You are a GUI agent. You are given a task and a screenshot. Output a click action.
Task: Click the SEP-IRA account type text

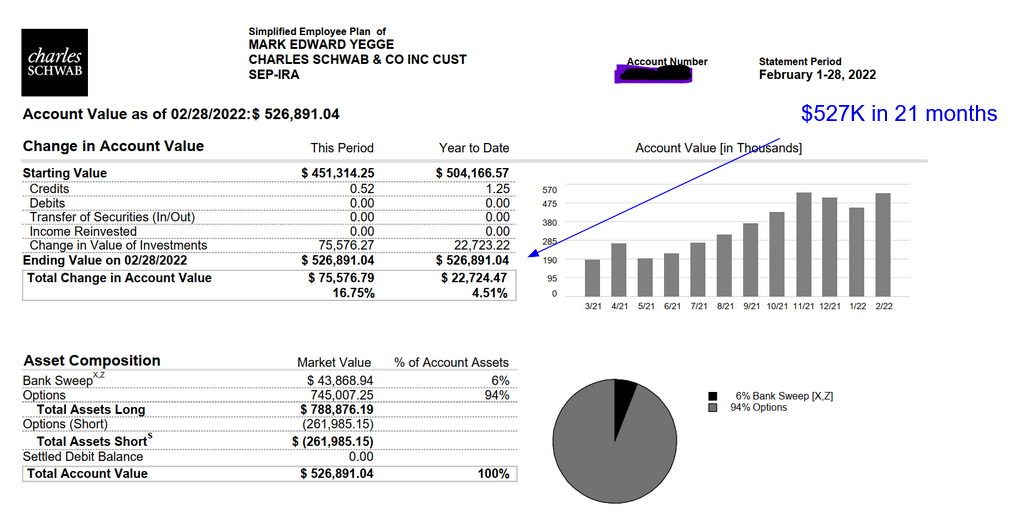click(274, 74)
